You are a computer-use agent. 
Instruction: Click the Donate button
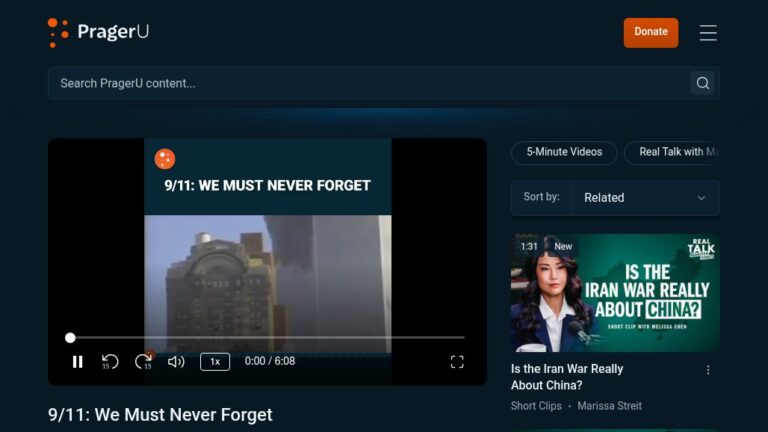tap(651, 32)
